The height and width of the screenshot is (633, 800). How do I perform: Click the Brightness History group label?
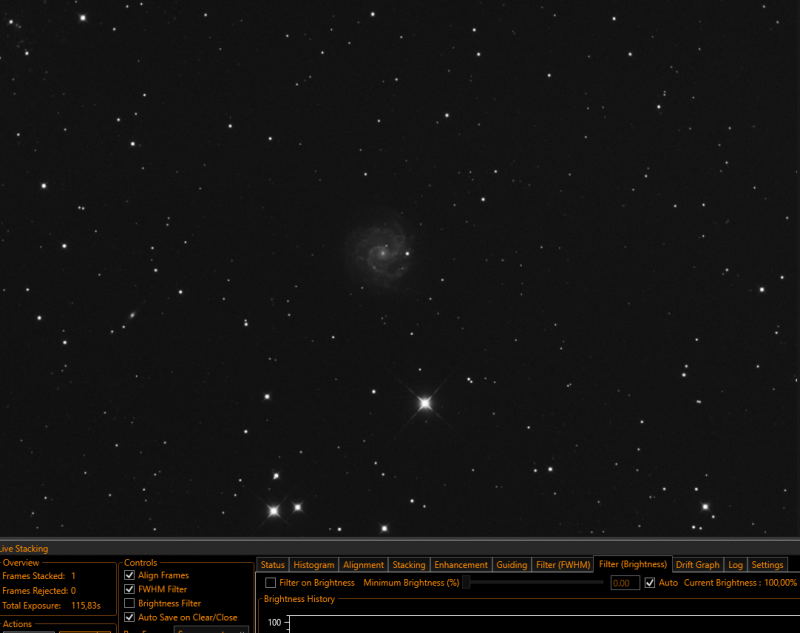(299, 599)
